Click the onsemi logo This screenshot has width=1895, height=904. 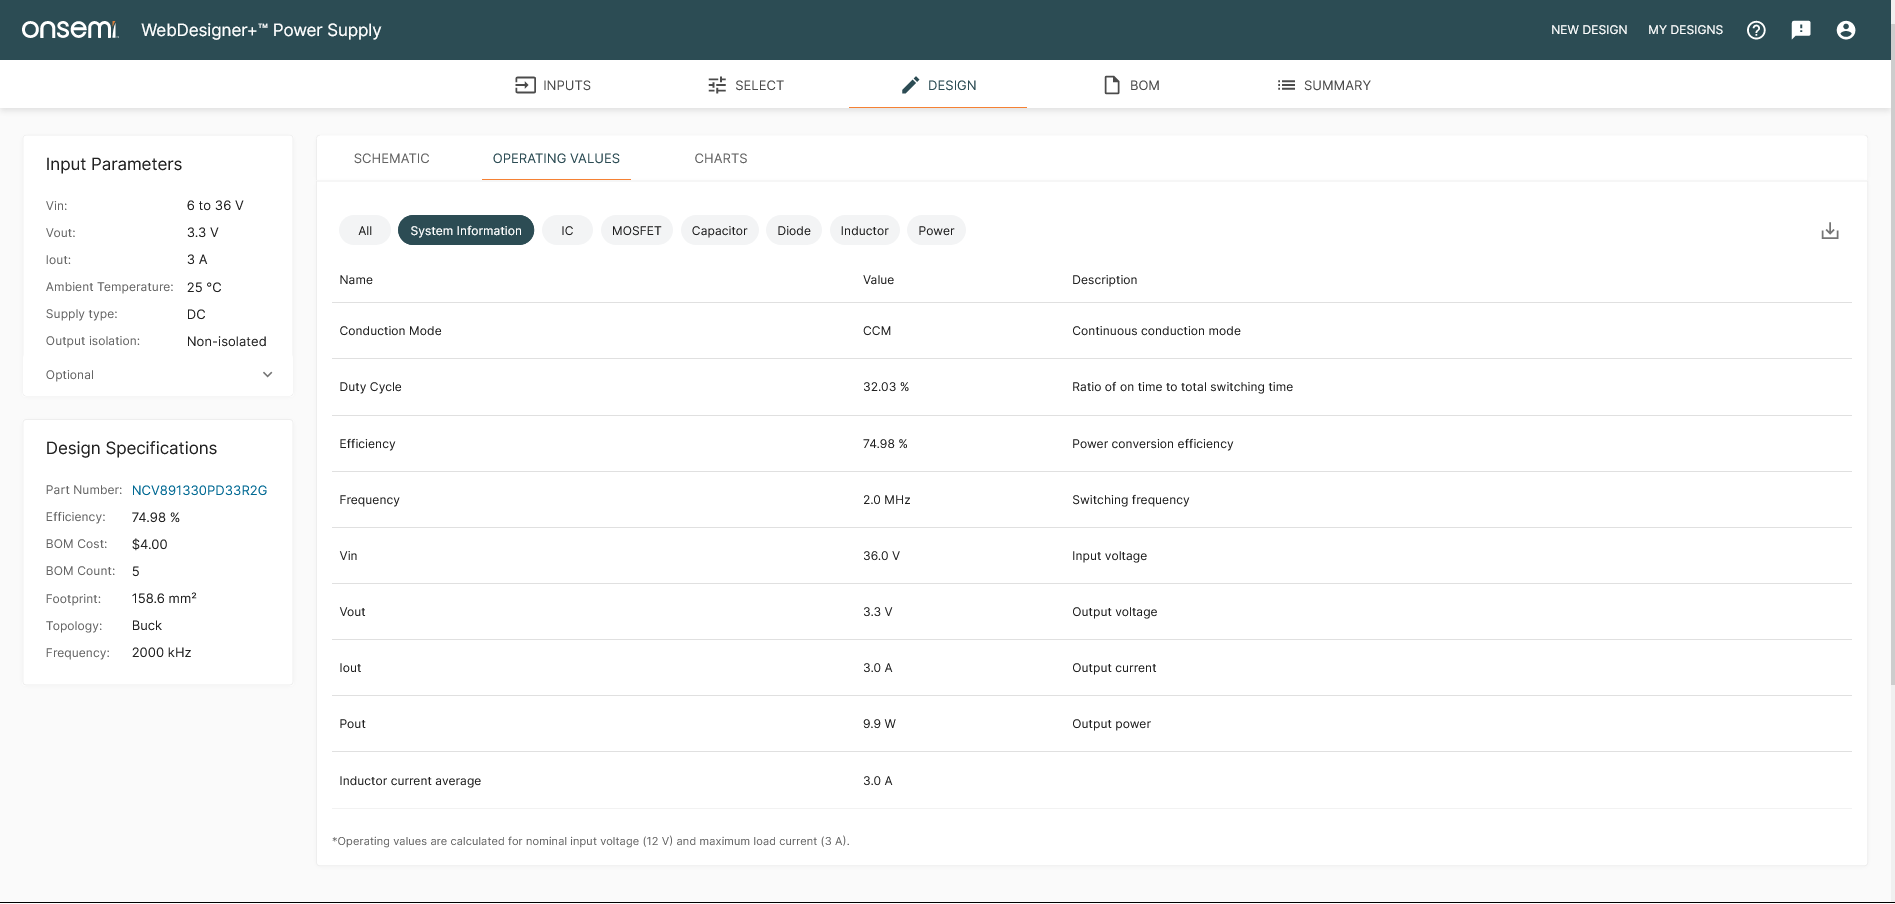(70, 30)
